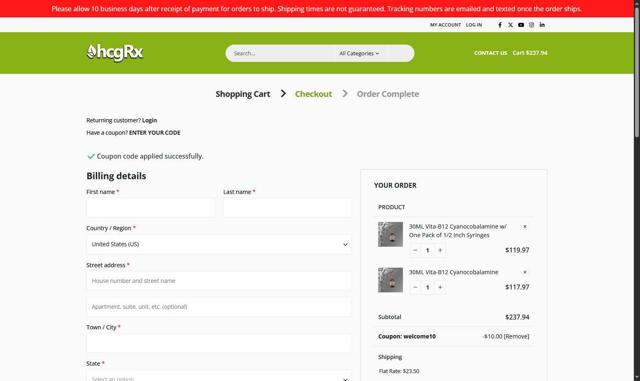640x381 pixels.
Task: Click the Last name field
Action: click(287, 208)
